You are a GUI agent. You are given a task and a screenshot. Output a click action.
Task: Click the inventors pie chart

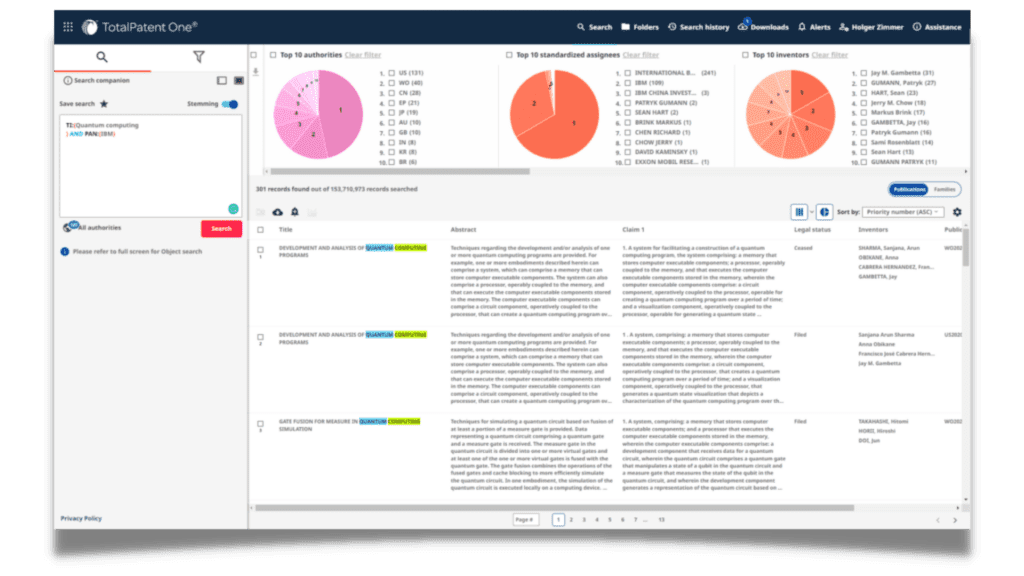[x=790, y=114]
